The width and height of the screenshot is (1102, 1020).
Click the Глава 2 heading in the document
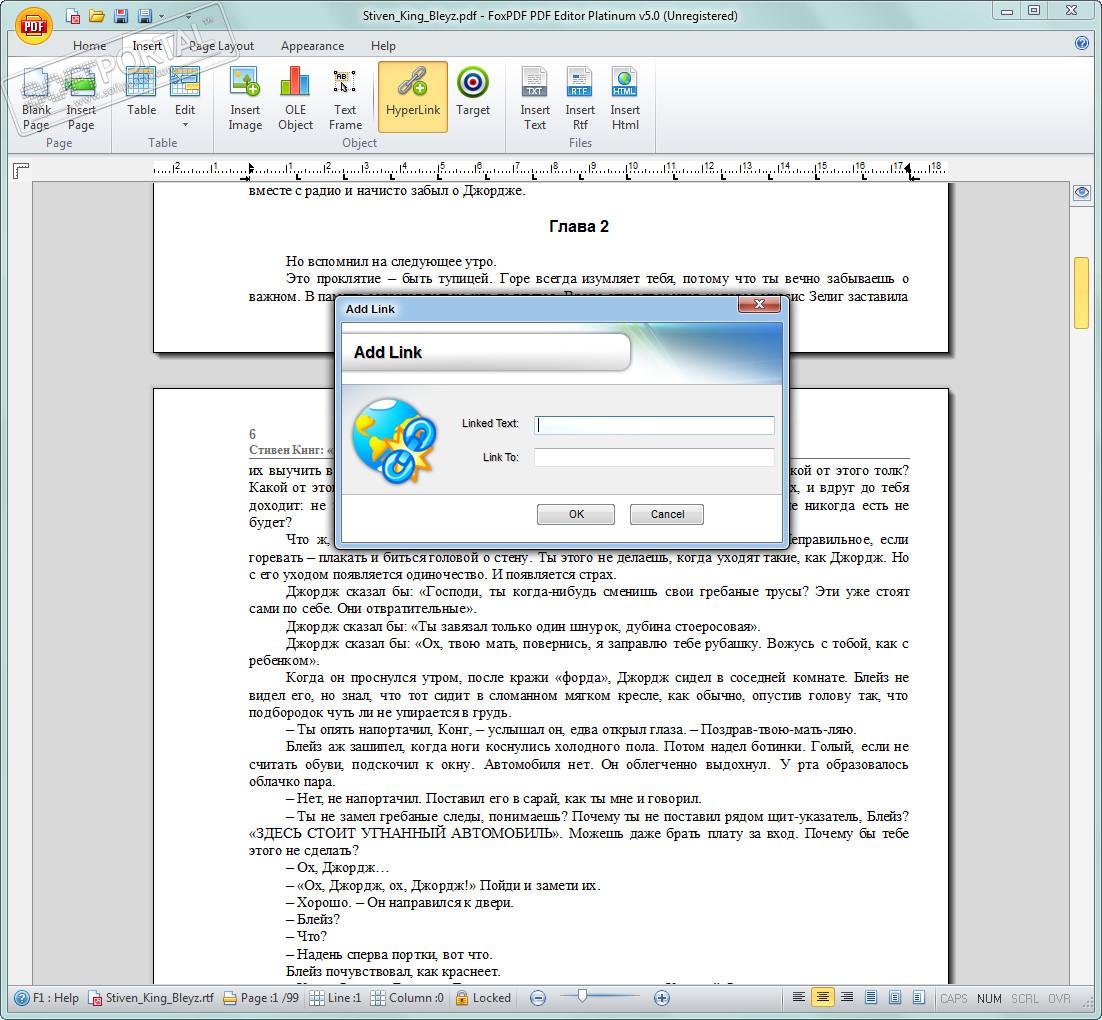coord(578,226)
